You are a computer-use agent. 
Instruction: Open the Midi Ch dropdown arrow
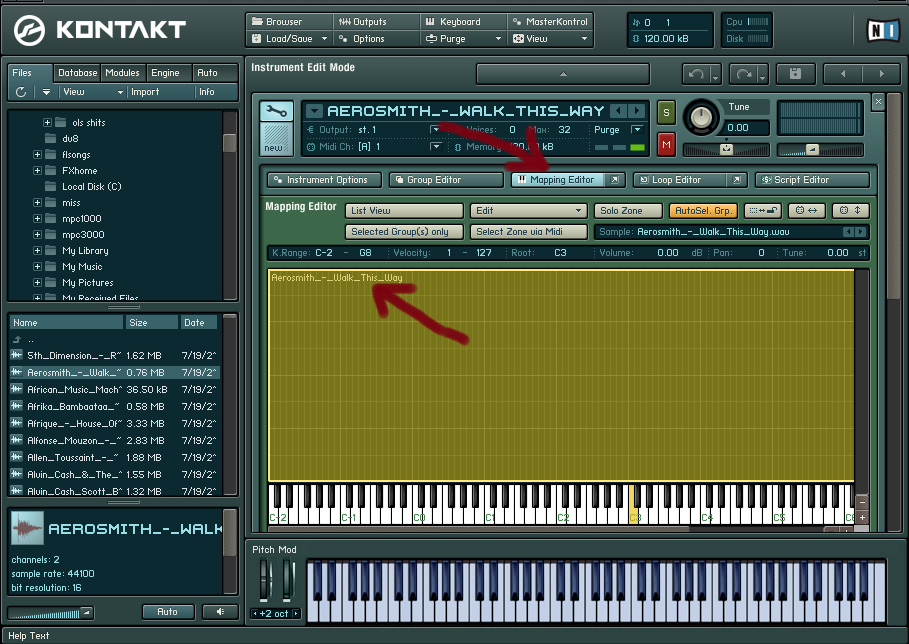click(435, 147)
